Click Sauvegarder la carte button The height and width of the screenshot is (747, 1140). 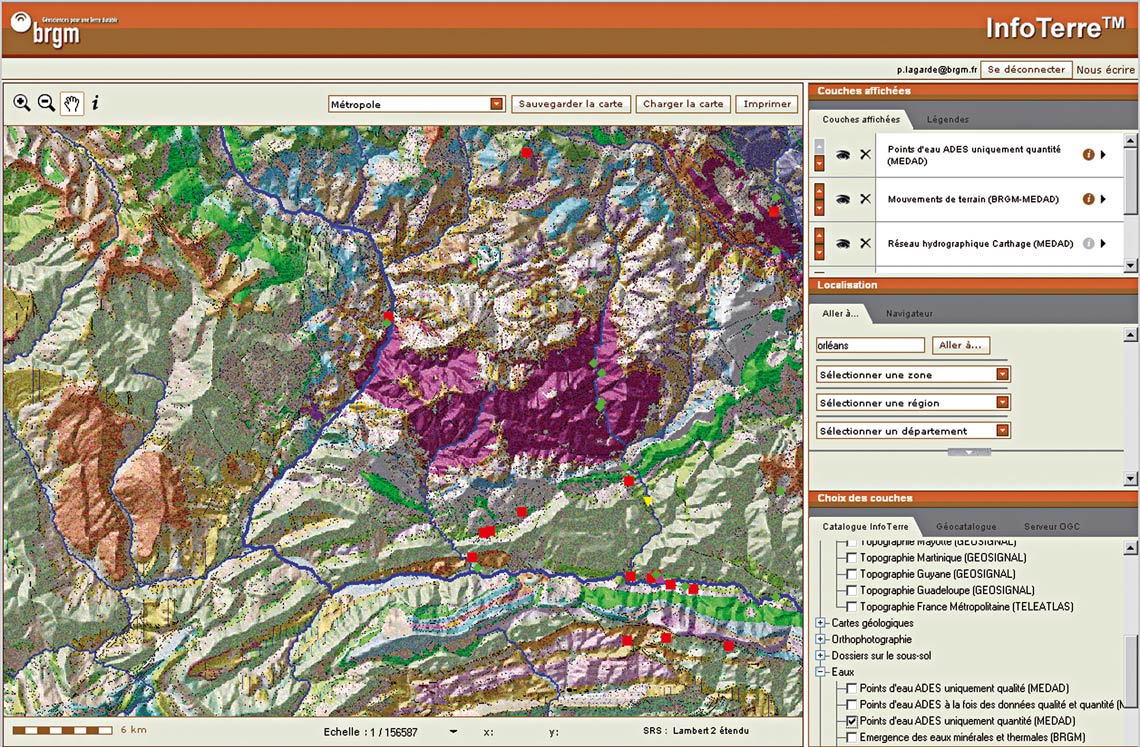tap(570, 104)
